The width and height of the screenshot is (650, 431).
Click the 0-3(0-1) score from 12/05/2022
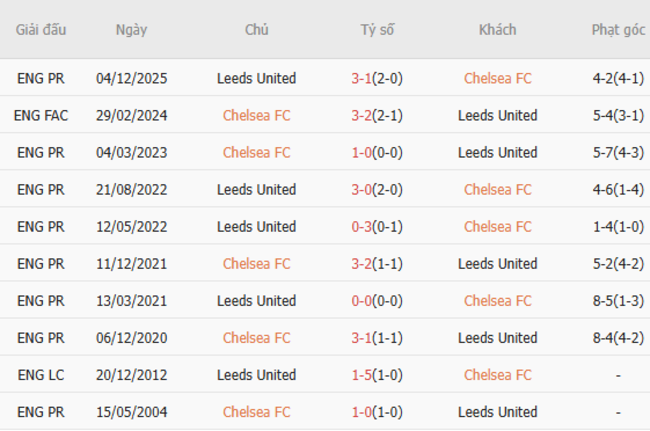tap(377, 227)
